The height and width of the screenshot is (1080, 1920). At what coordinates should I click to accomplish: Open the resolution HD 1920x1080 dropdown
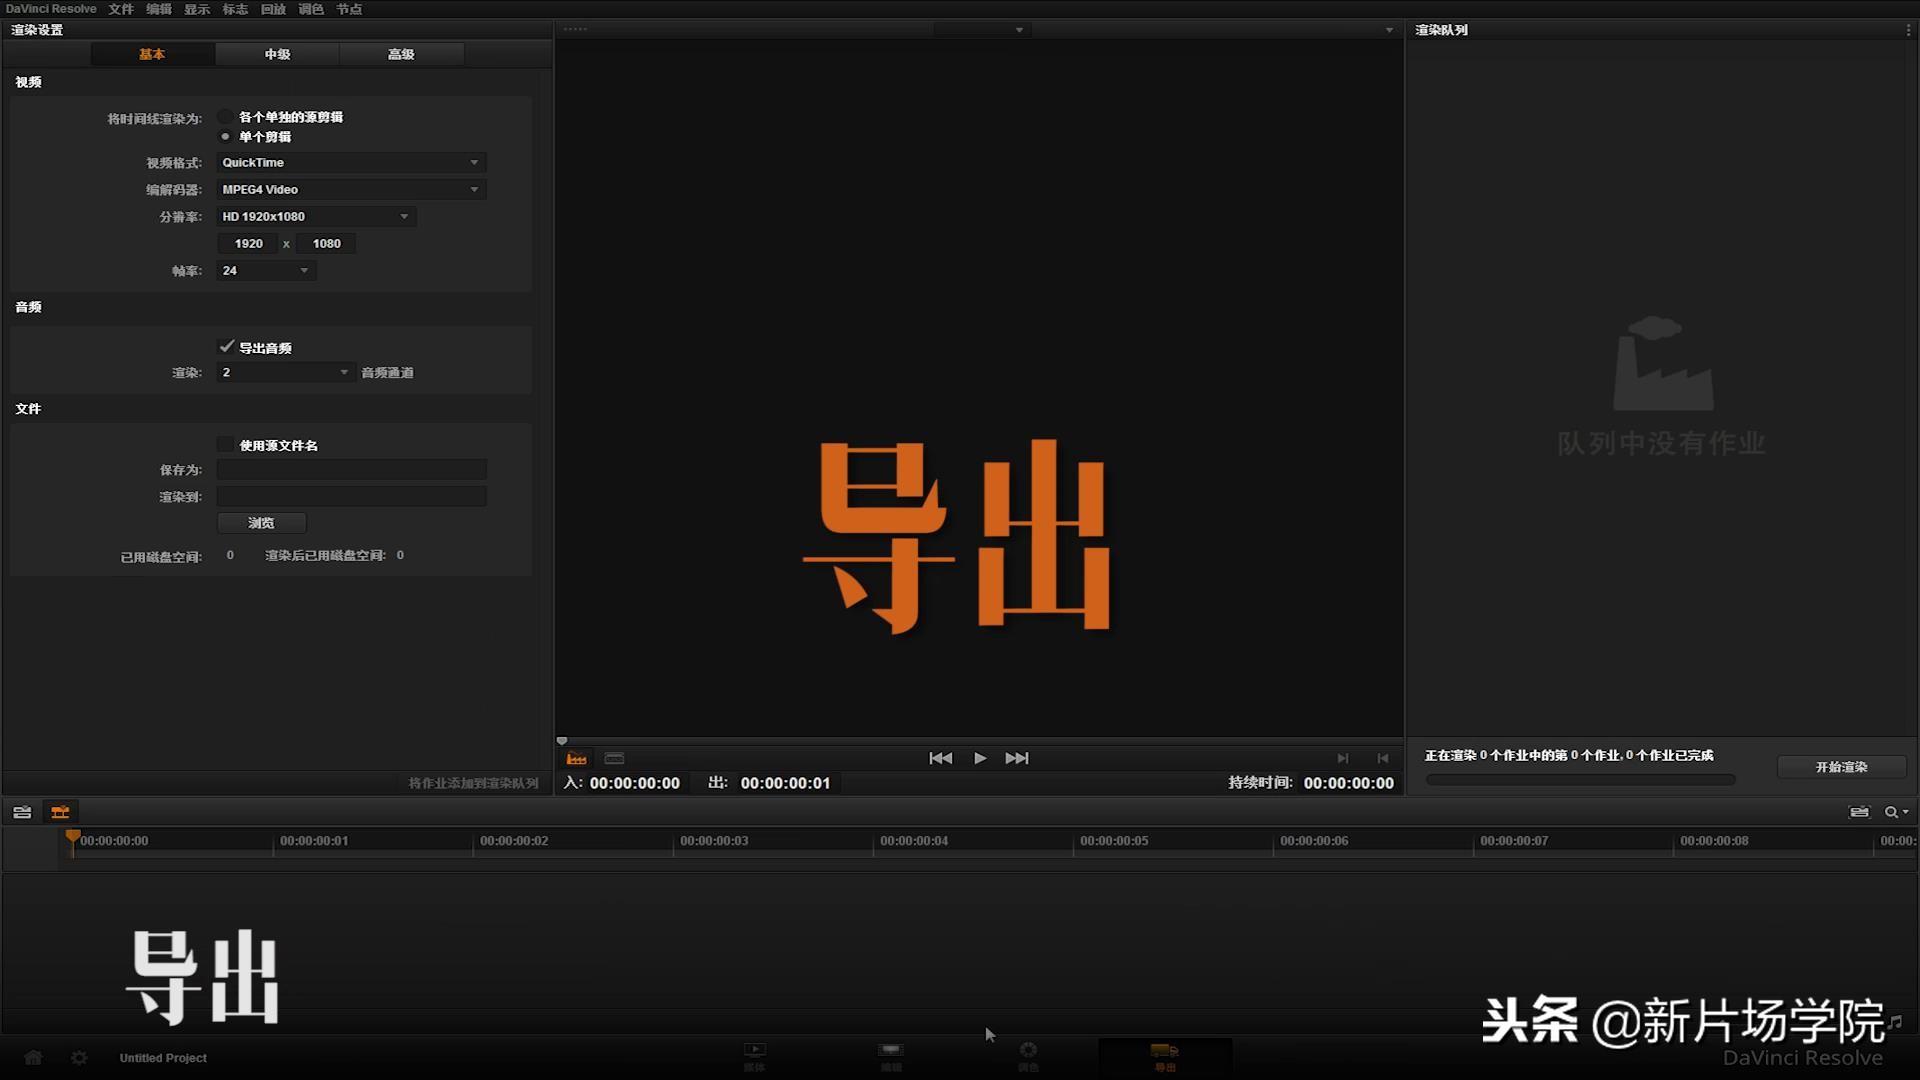coord(316,216)
